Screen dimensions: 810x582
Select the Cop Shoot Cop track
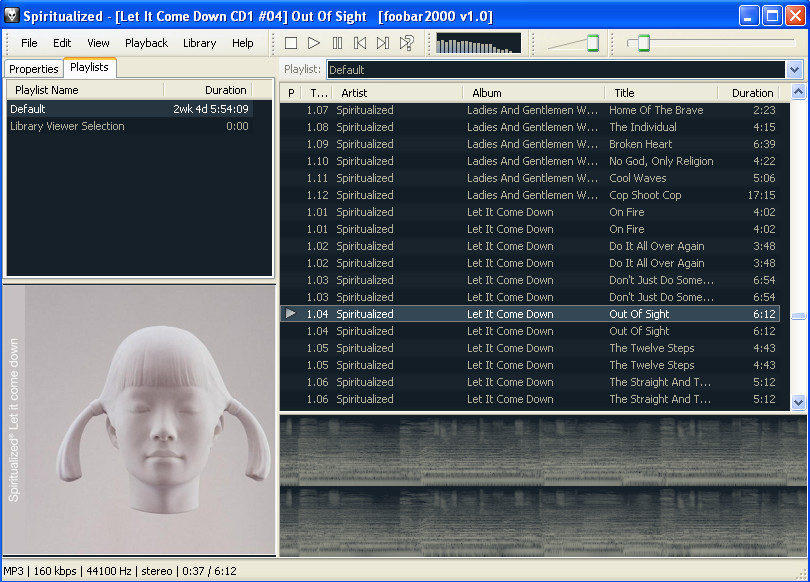(x=531, y=195)
